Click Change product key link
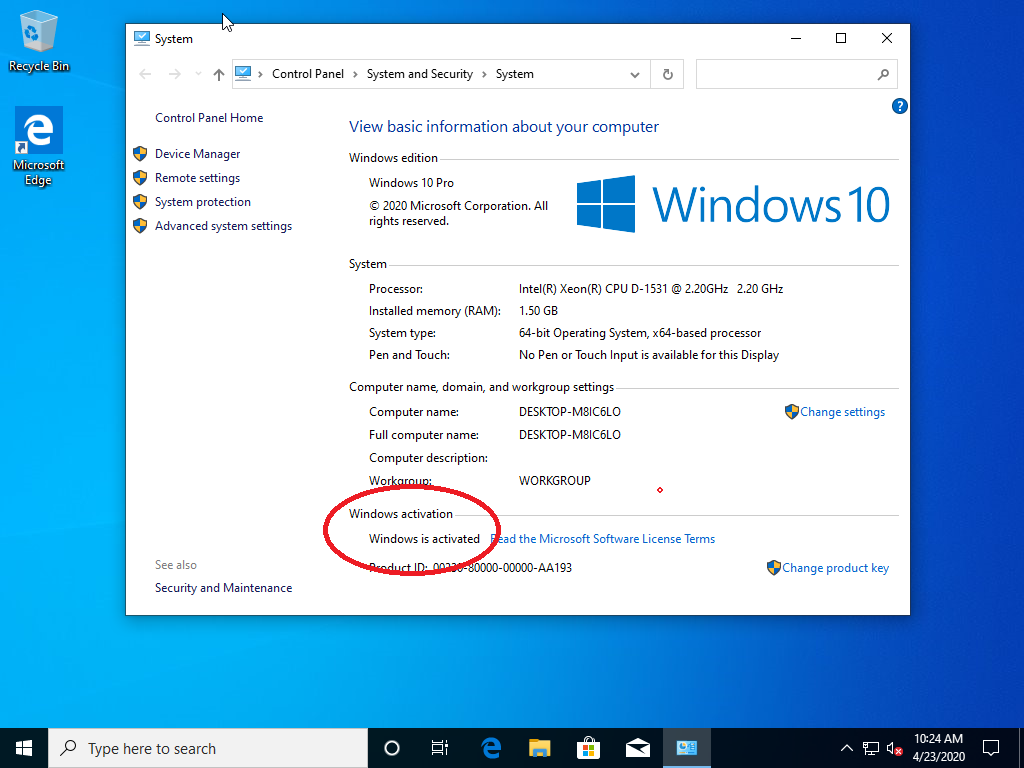This screenshot has height=768, width=1024. point(835,568)
